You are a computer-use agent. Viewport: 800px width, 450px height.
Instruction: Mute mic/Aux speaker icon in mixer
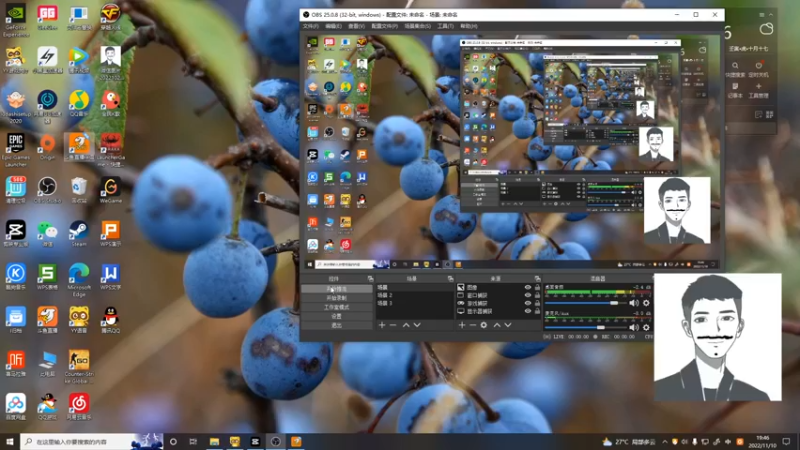point(634,328)
